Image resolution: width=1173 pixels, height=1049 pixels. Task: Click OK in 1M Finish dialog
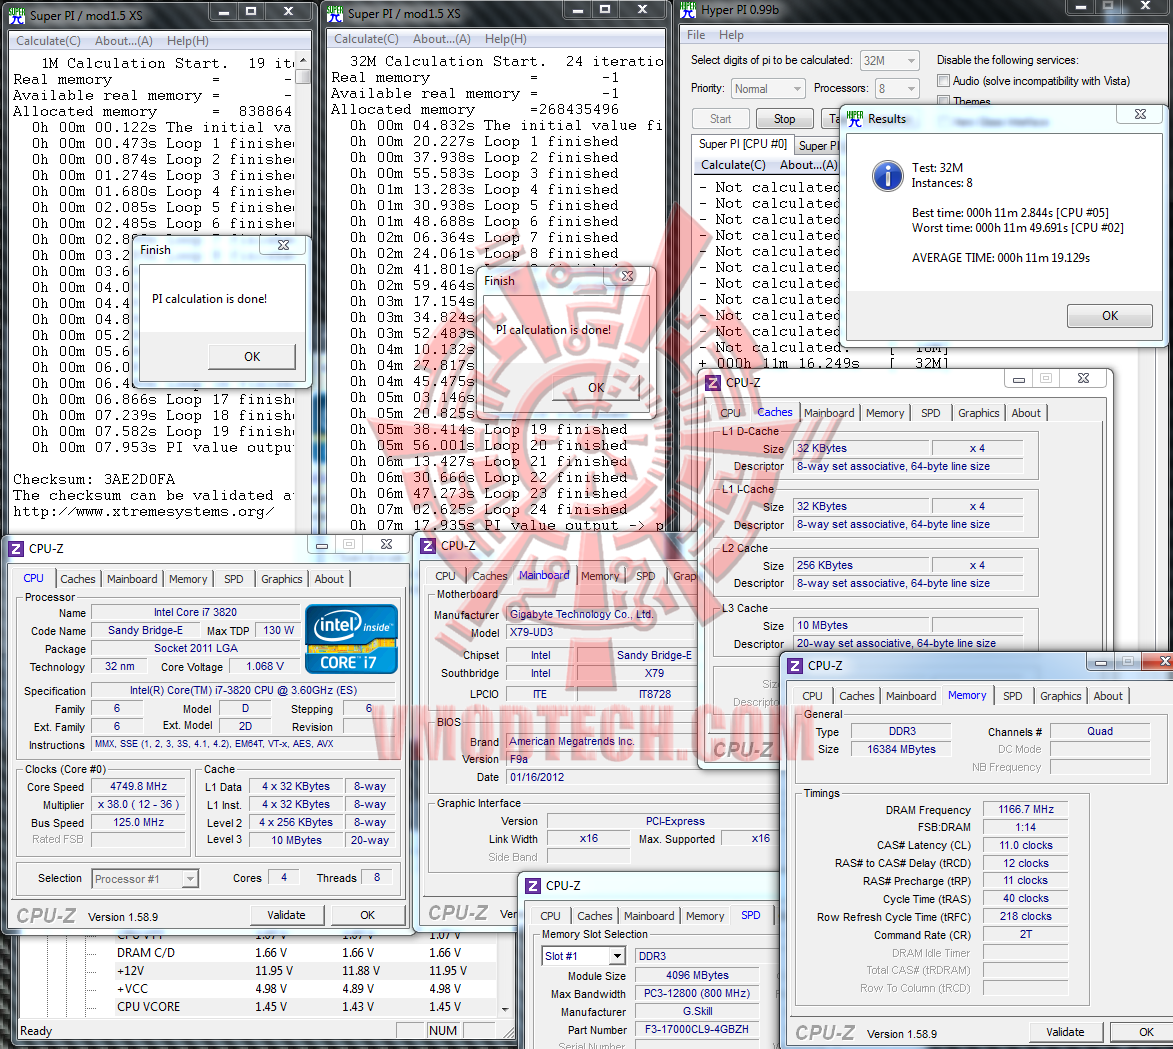click(252, 357)
